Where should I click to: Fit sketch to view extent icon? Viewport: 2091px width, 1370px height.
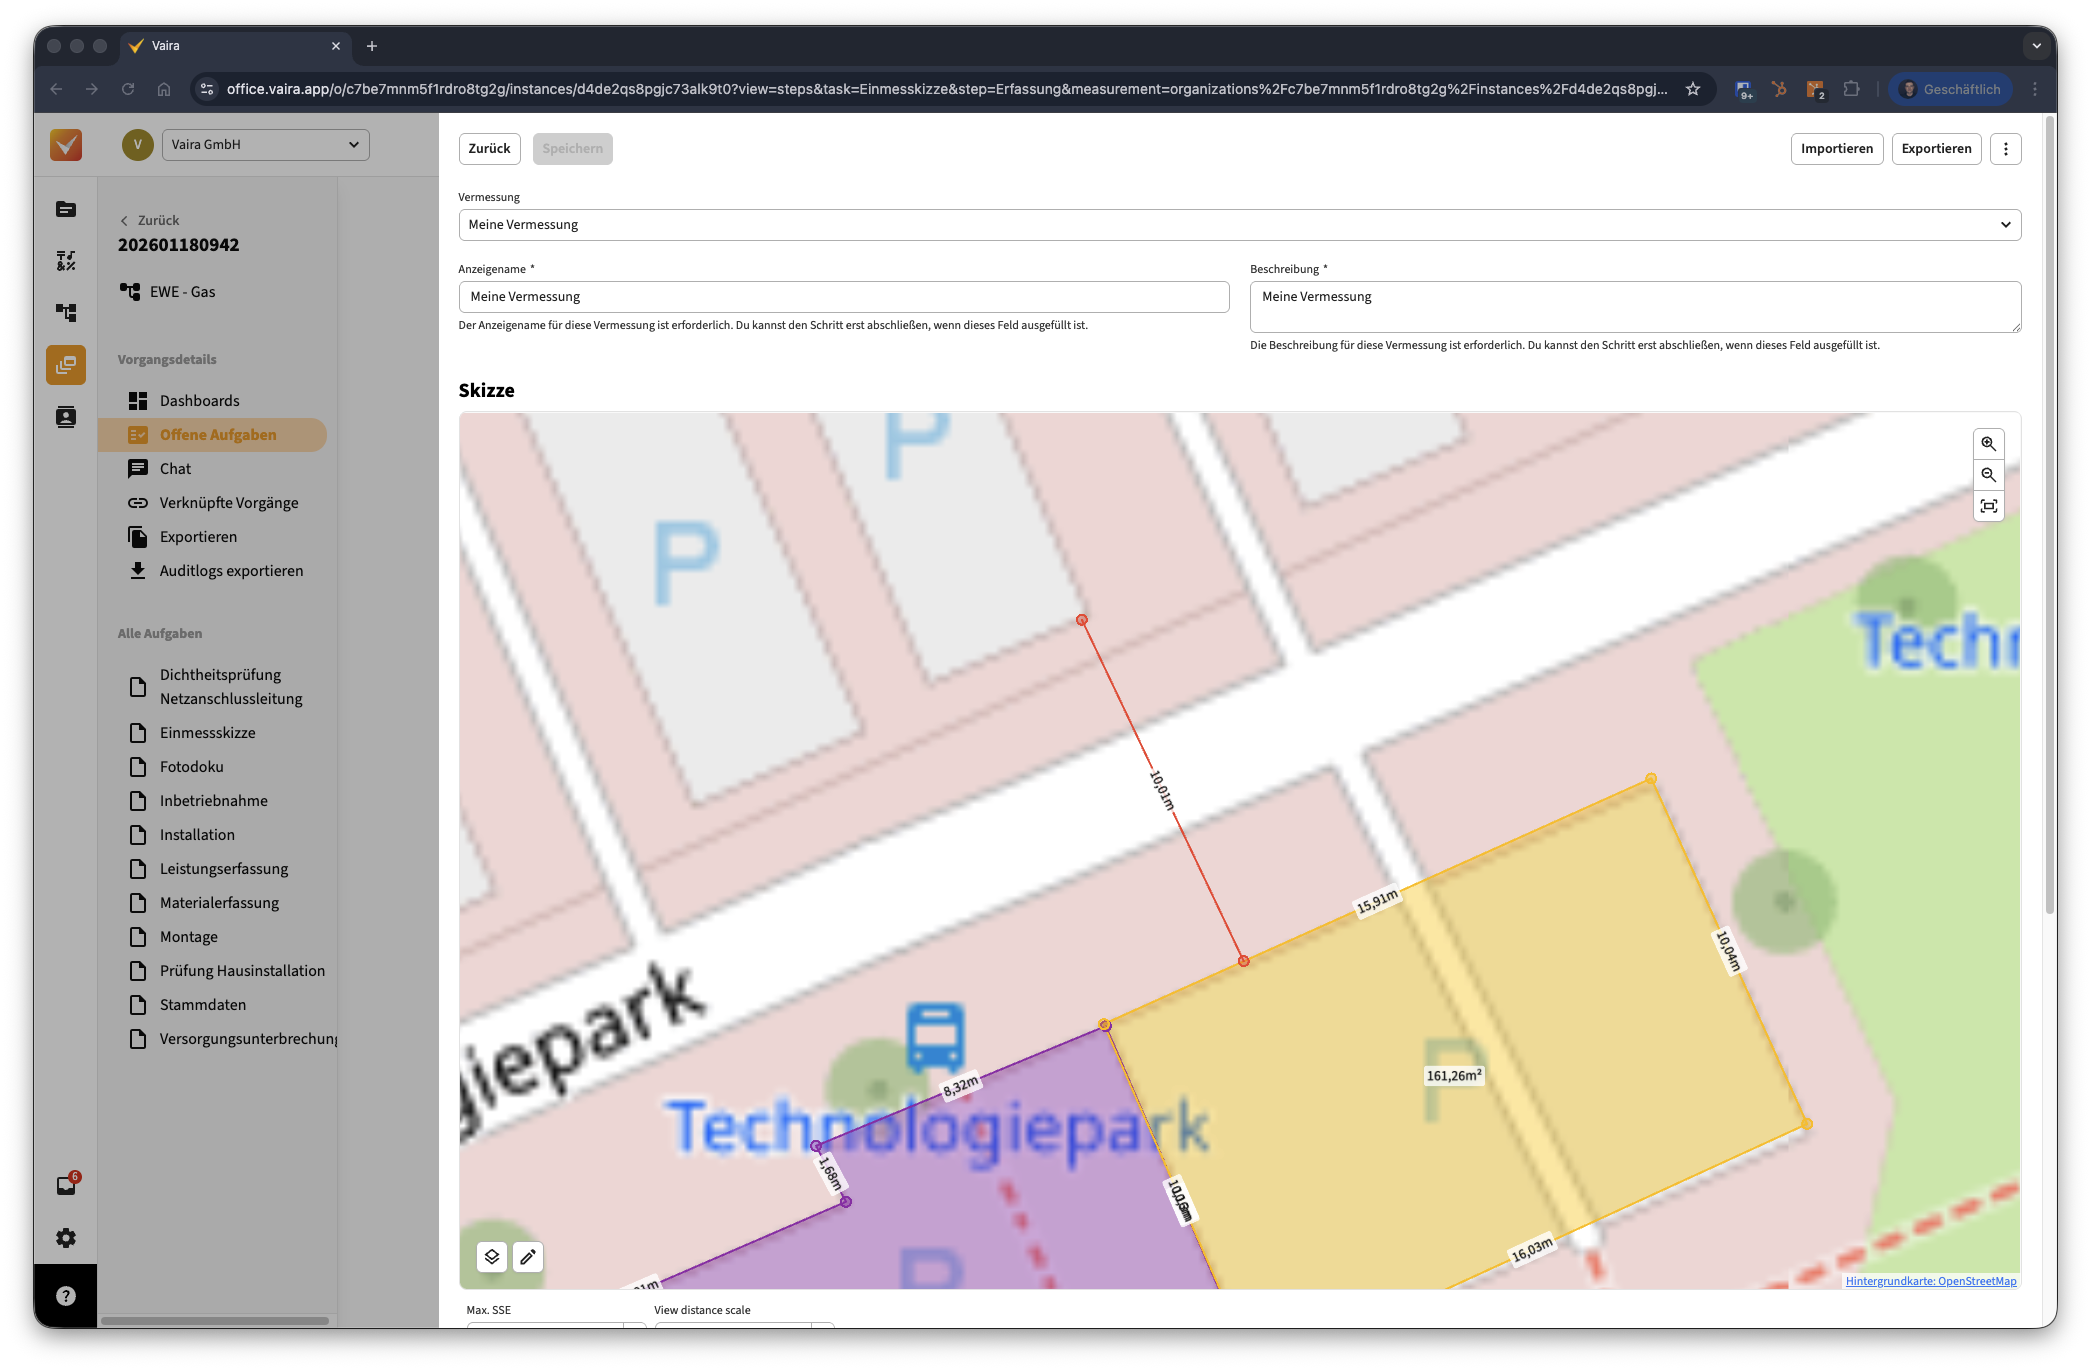[x=1988, y=506]
